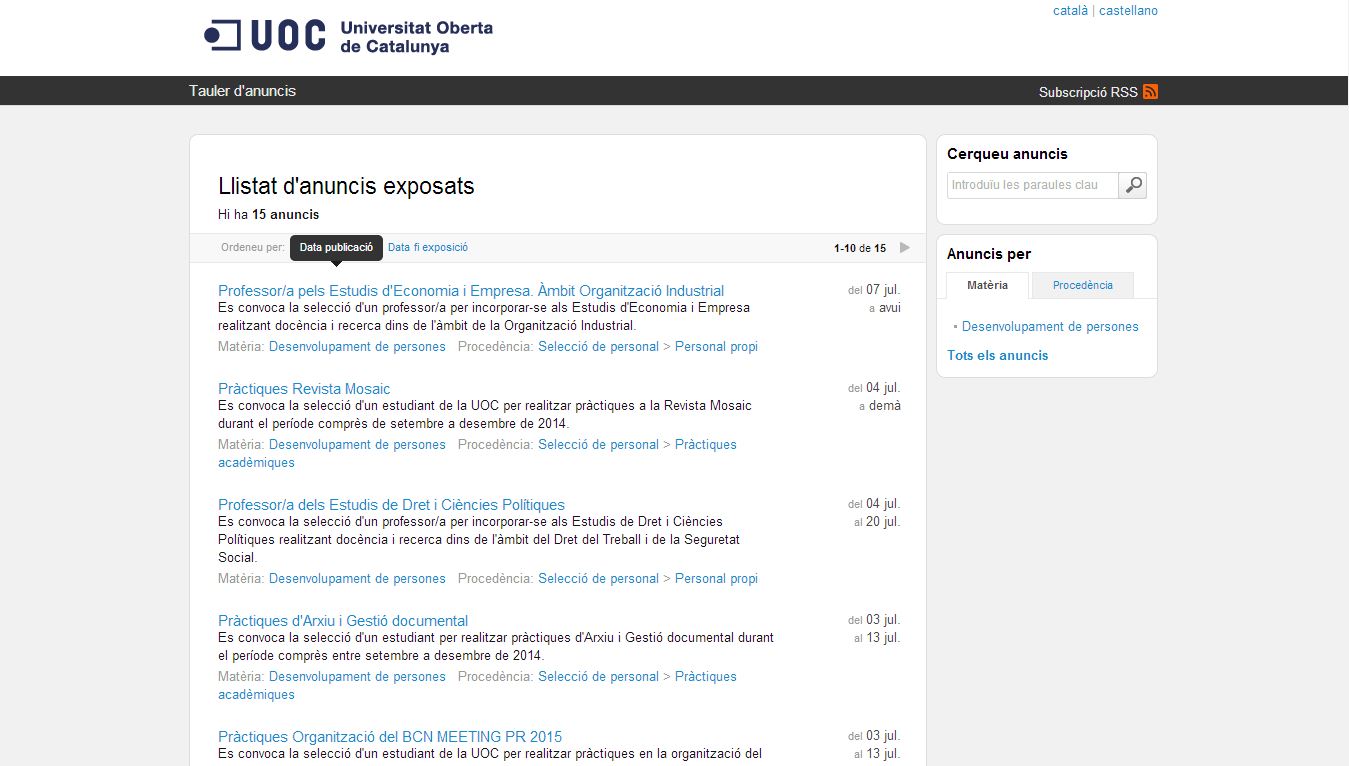Filter by Desenvolupament de persones in sidebar
This screenshot has height=766, width=1349.
1050,327
